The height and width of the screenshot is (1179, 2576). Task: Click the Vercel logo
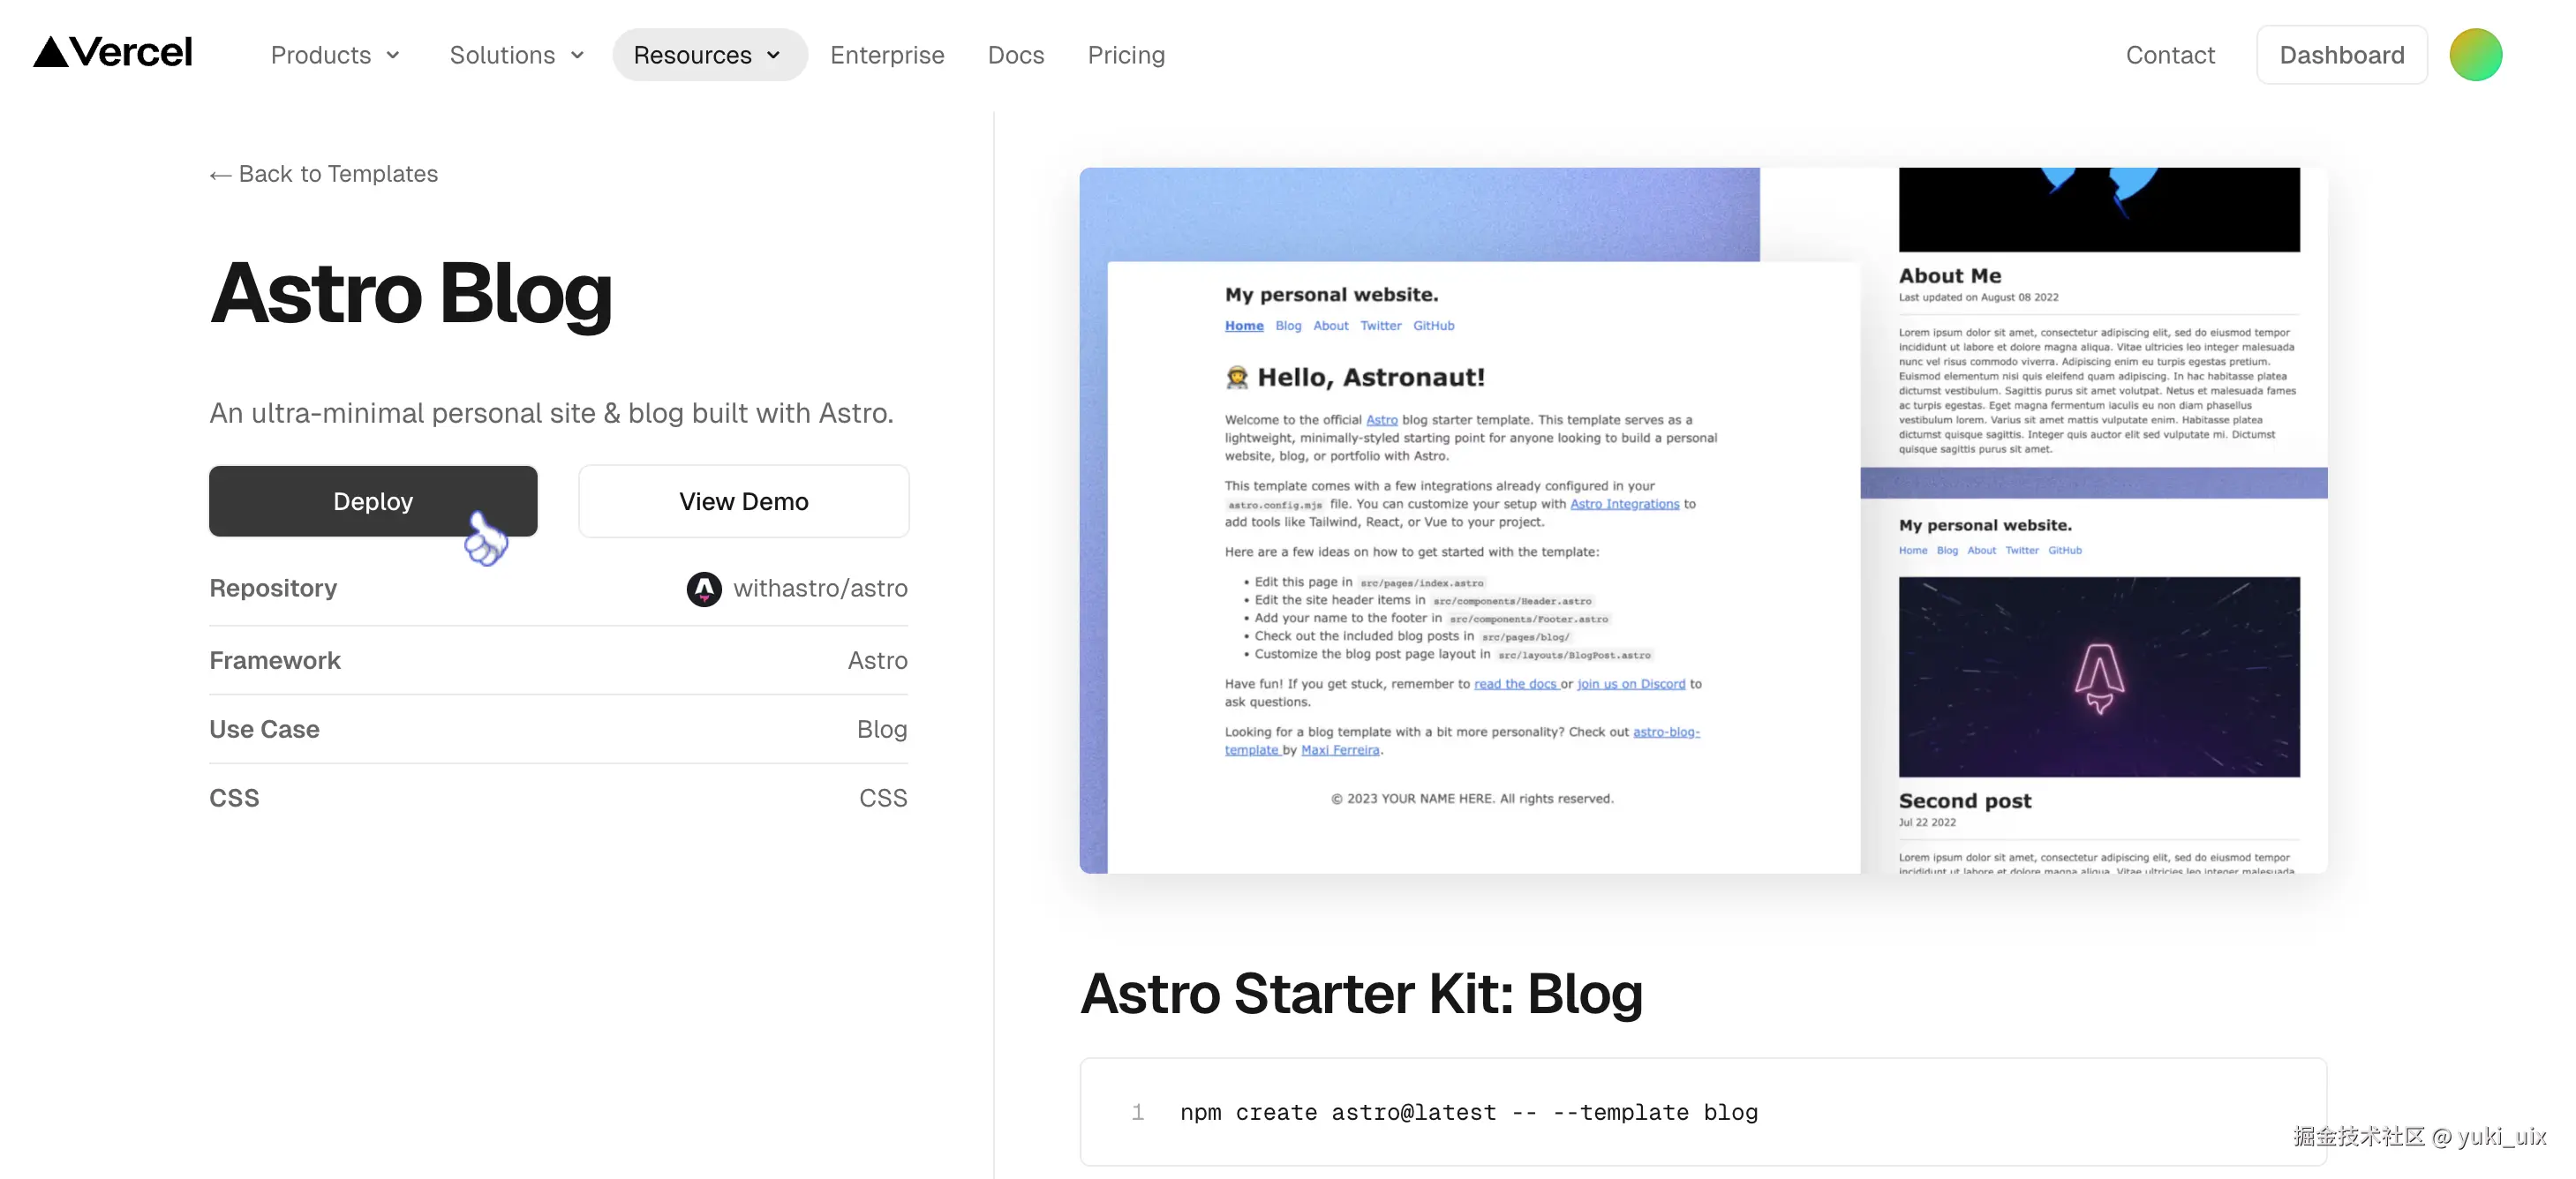coord(113,53)
